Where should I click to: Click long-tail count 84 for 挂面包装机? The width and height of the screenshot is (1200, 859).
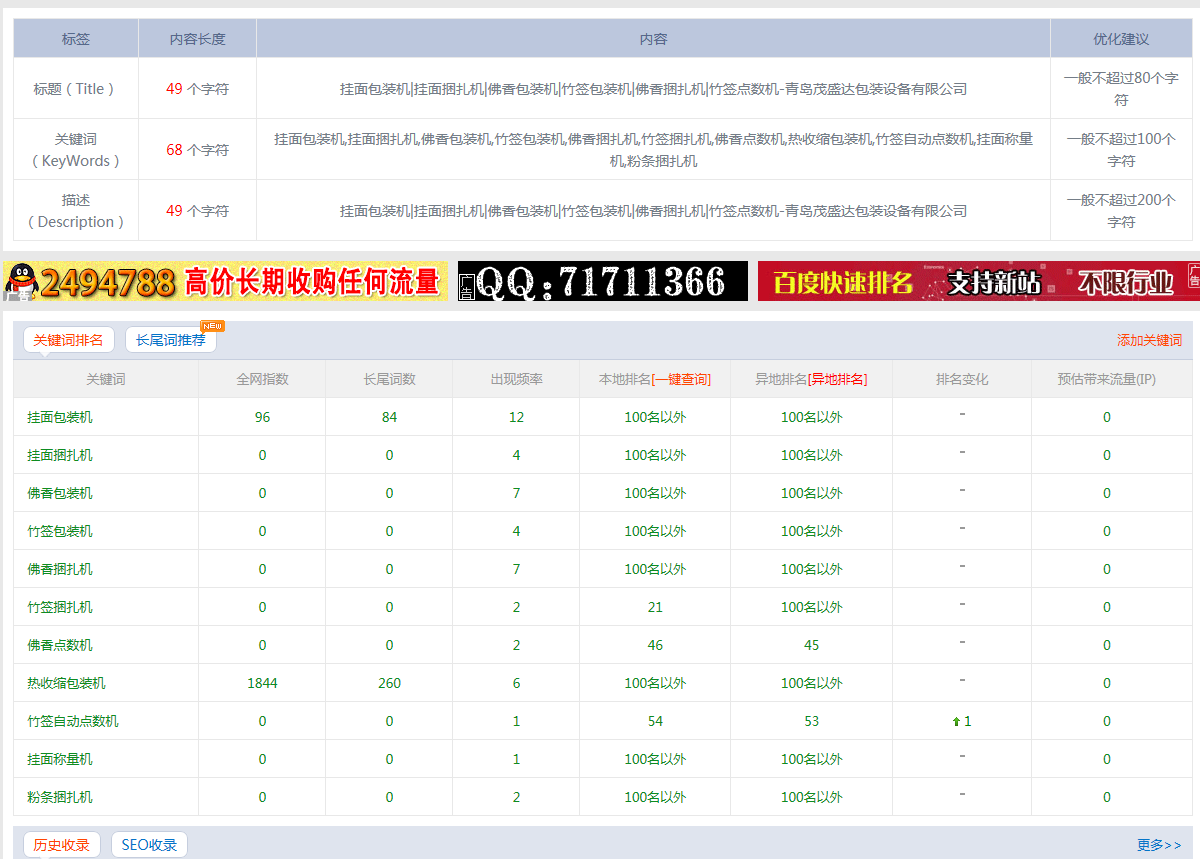(x=389, y=417)
